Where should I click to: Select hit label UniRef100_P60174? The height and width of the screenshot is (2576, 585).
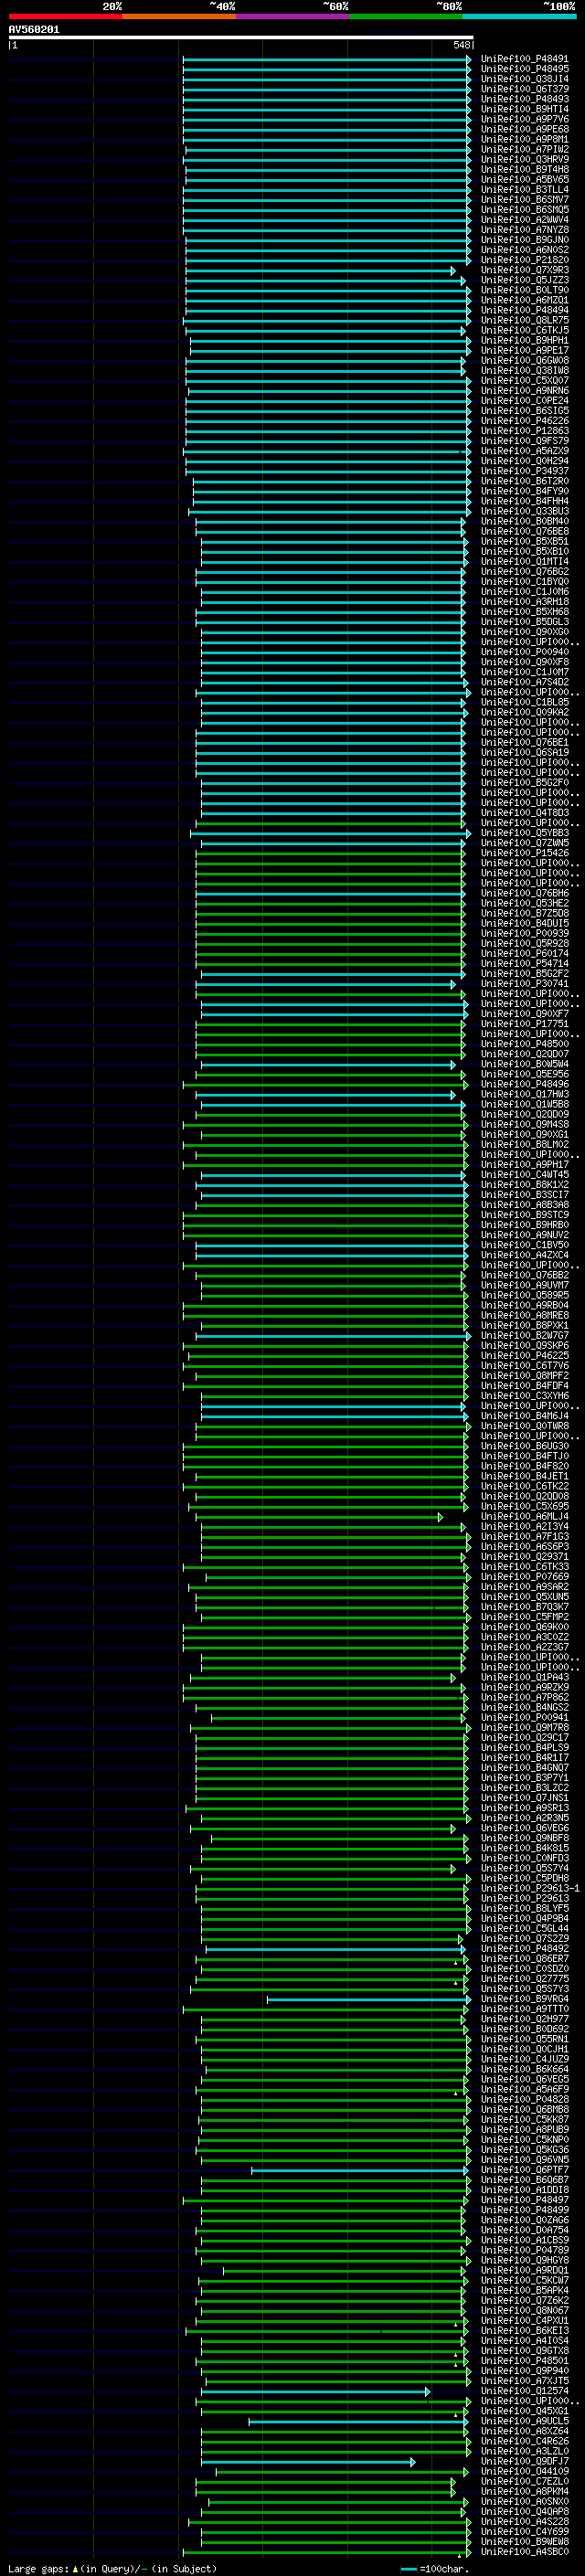click(x=524, y=953)
